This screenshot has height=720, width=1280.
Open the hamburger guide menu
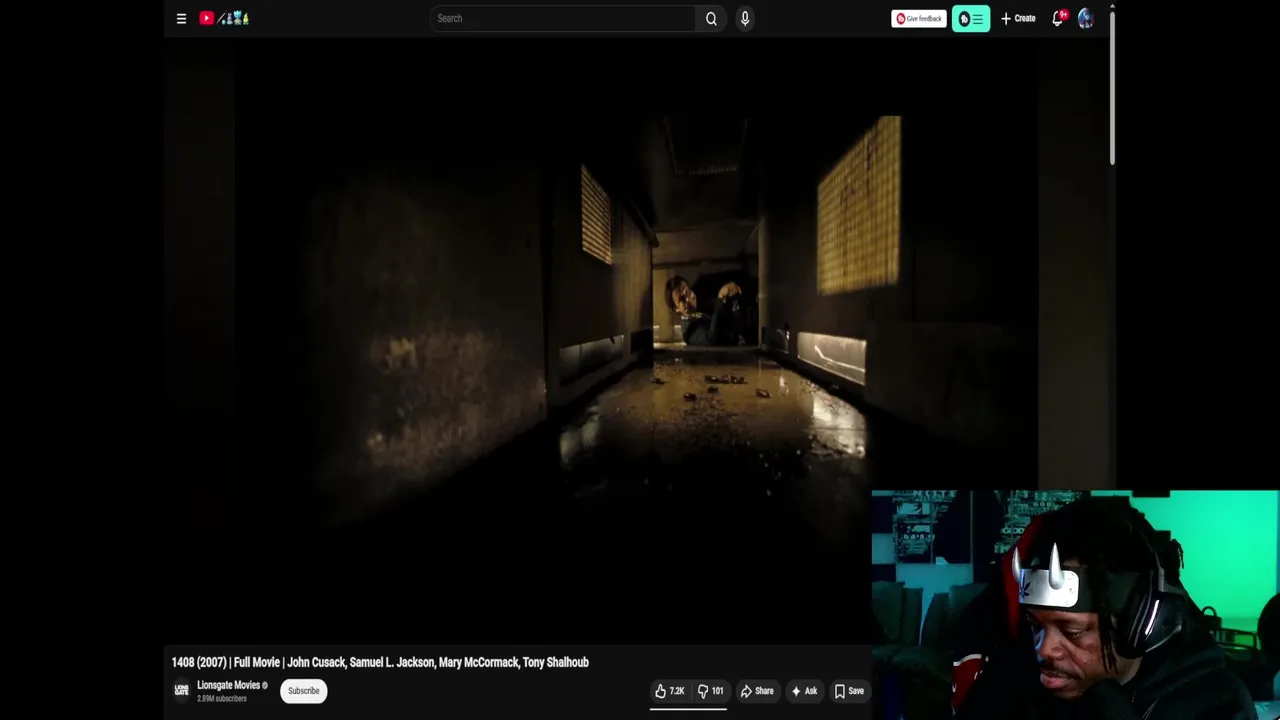click(x=181, y=18)
